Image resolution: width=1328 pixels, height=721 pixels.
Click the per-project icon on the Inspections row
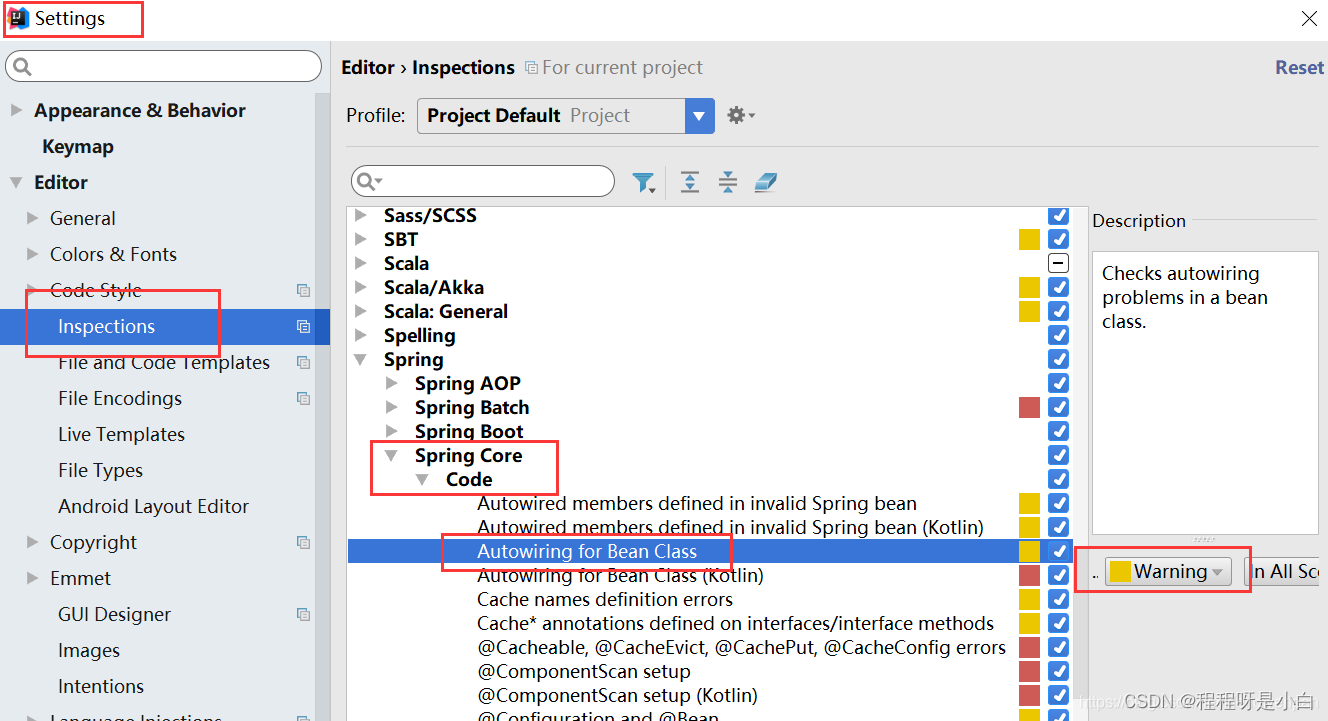click(x=303, y=327)
